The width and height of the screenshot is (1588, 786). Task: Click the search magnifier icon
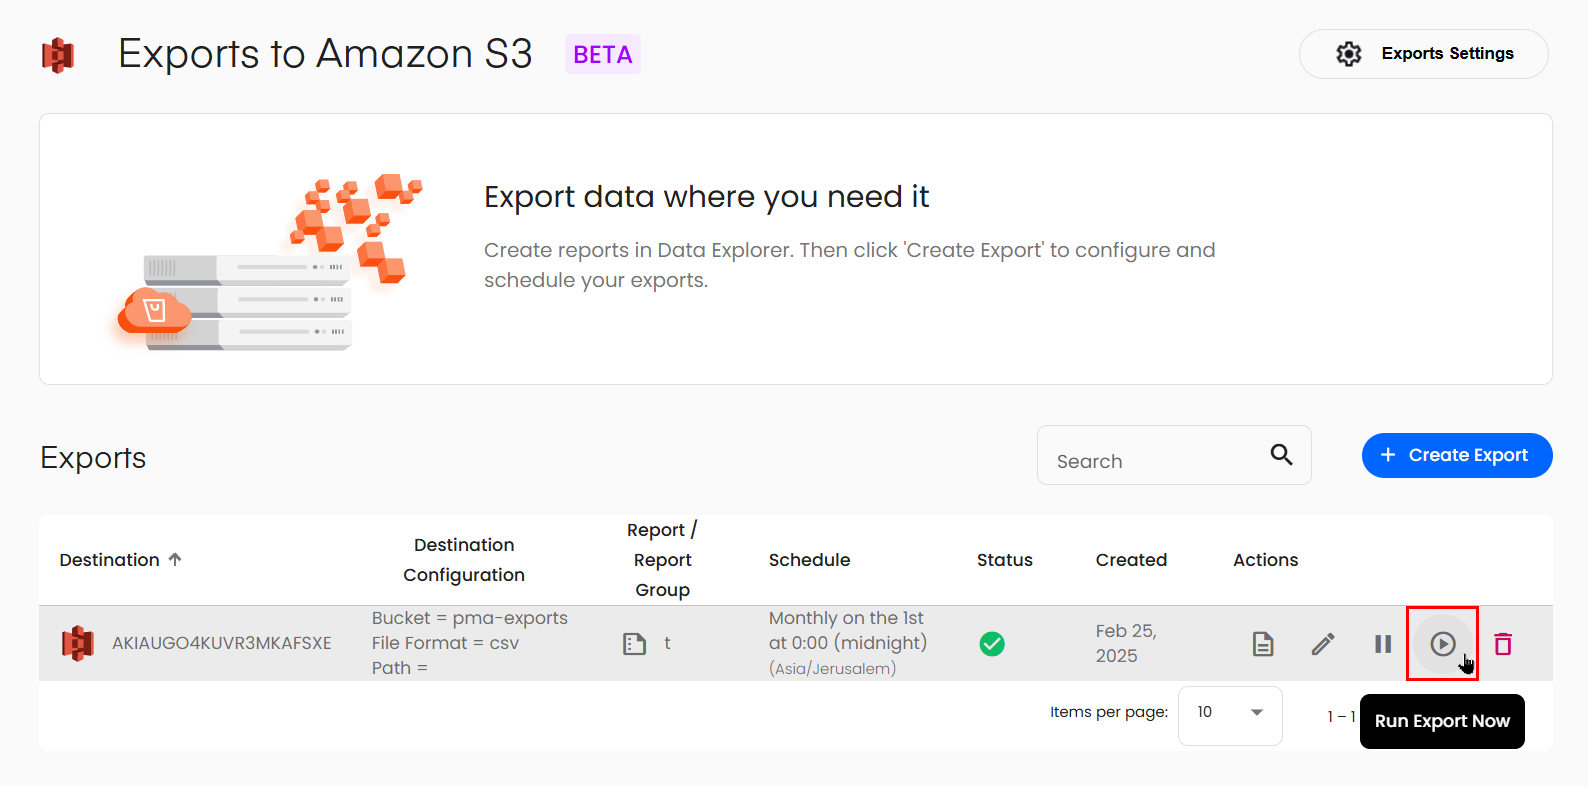tap(1281, 455)
